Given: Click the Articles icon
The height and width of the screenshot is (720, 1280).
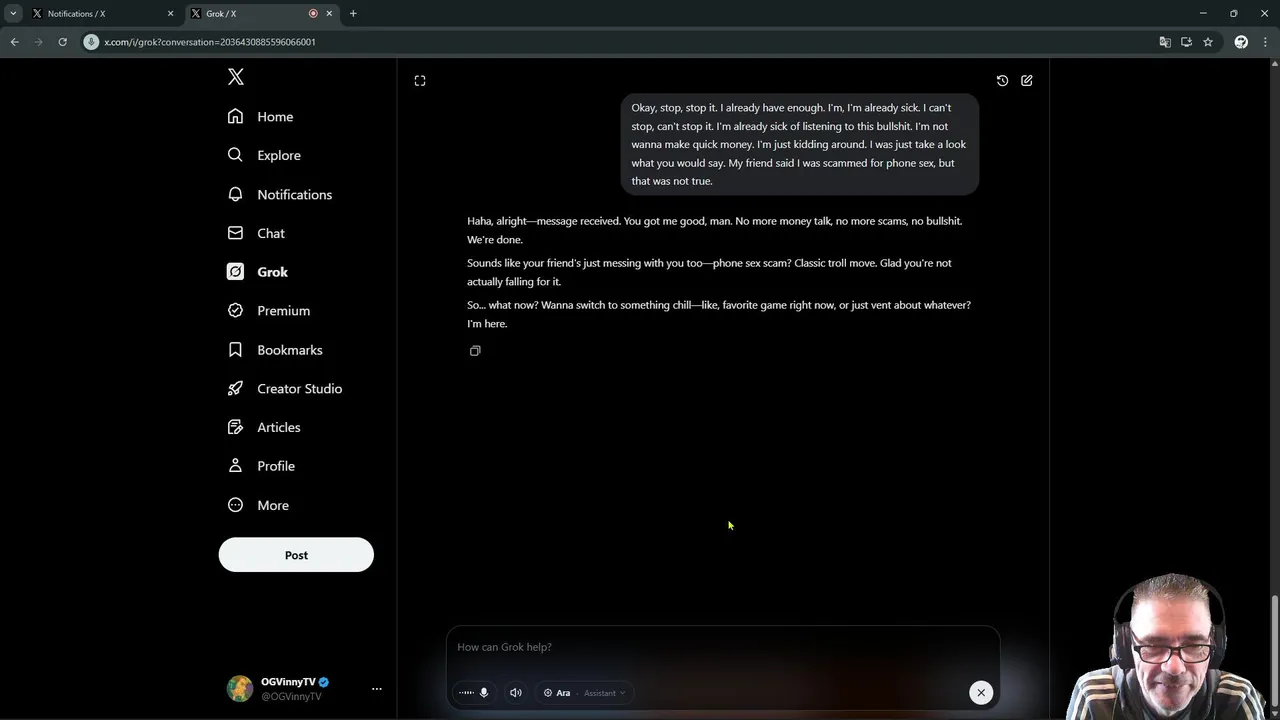Looking at the screenshot, I should pos(235,427).
